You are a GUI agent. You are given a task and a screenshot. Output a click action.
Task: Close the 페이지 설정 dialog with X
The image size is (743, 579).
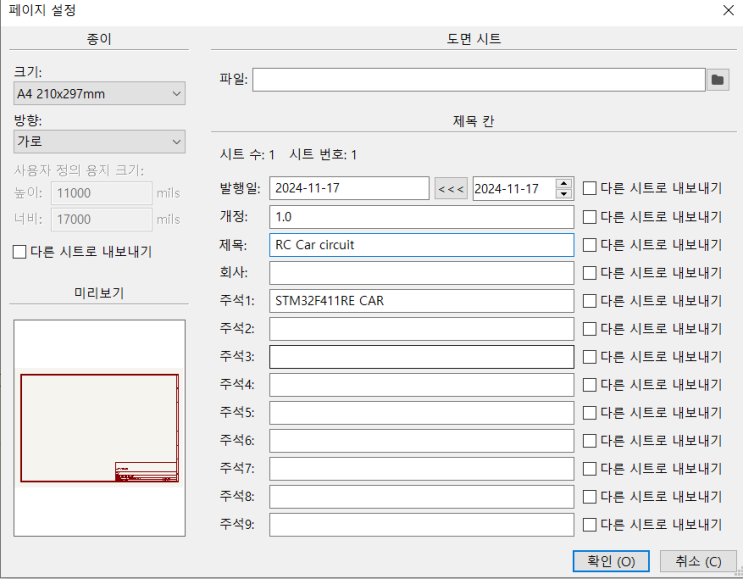728,10
